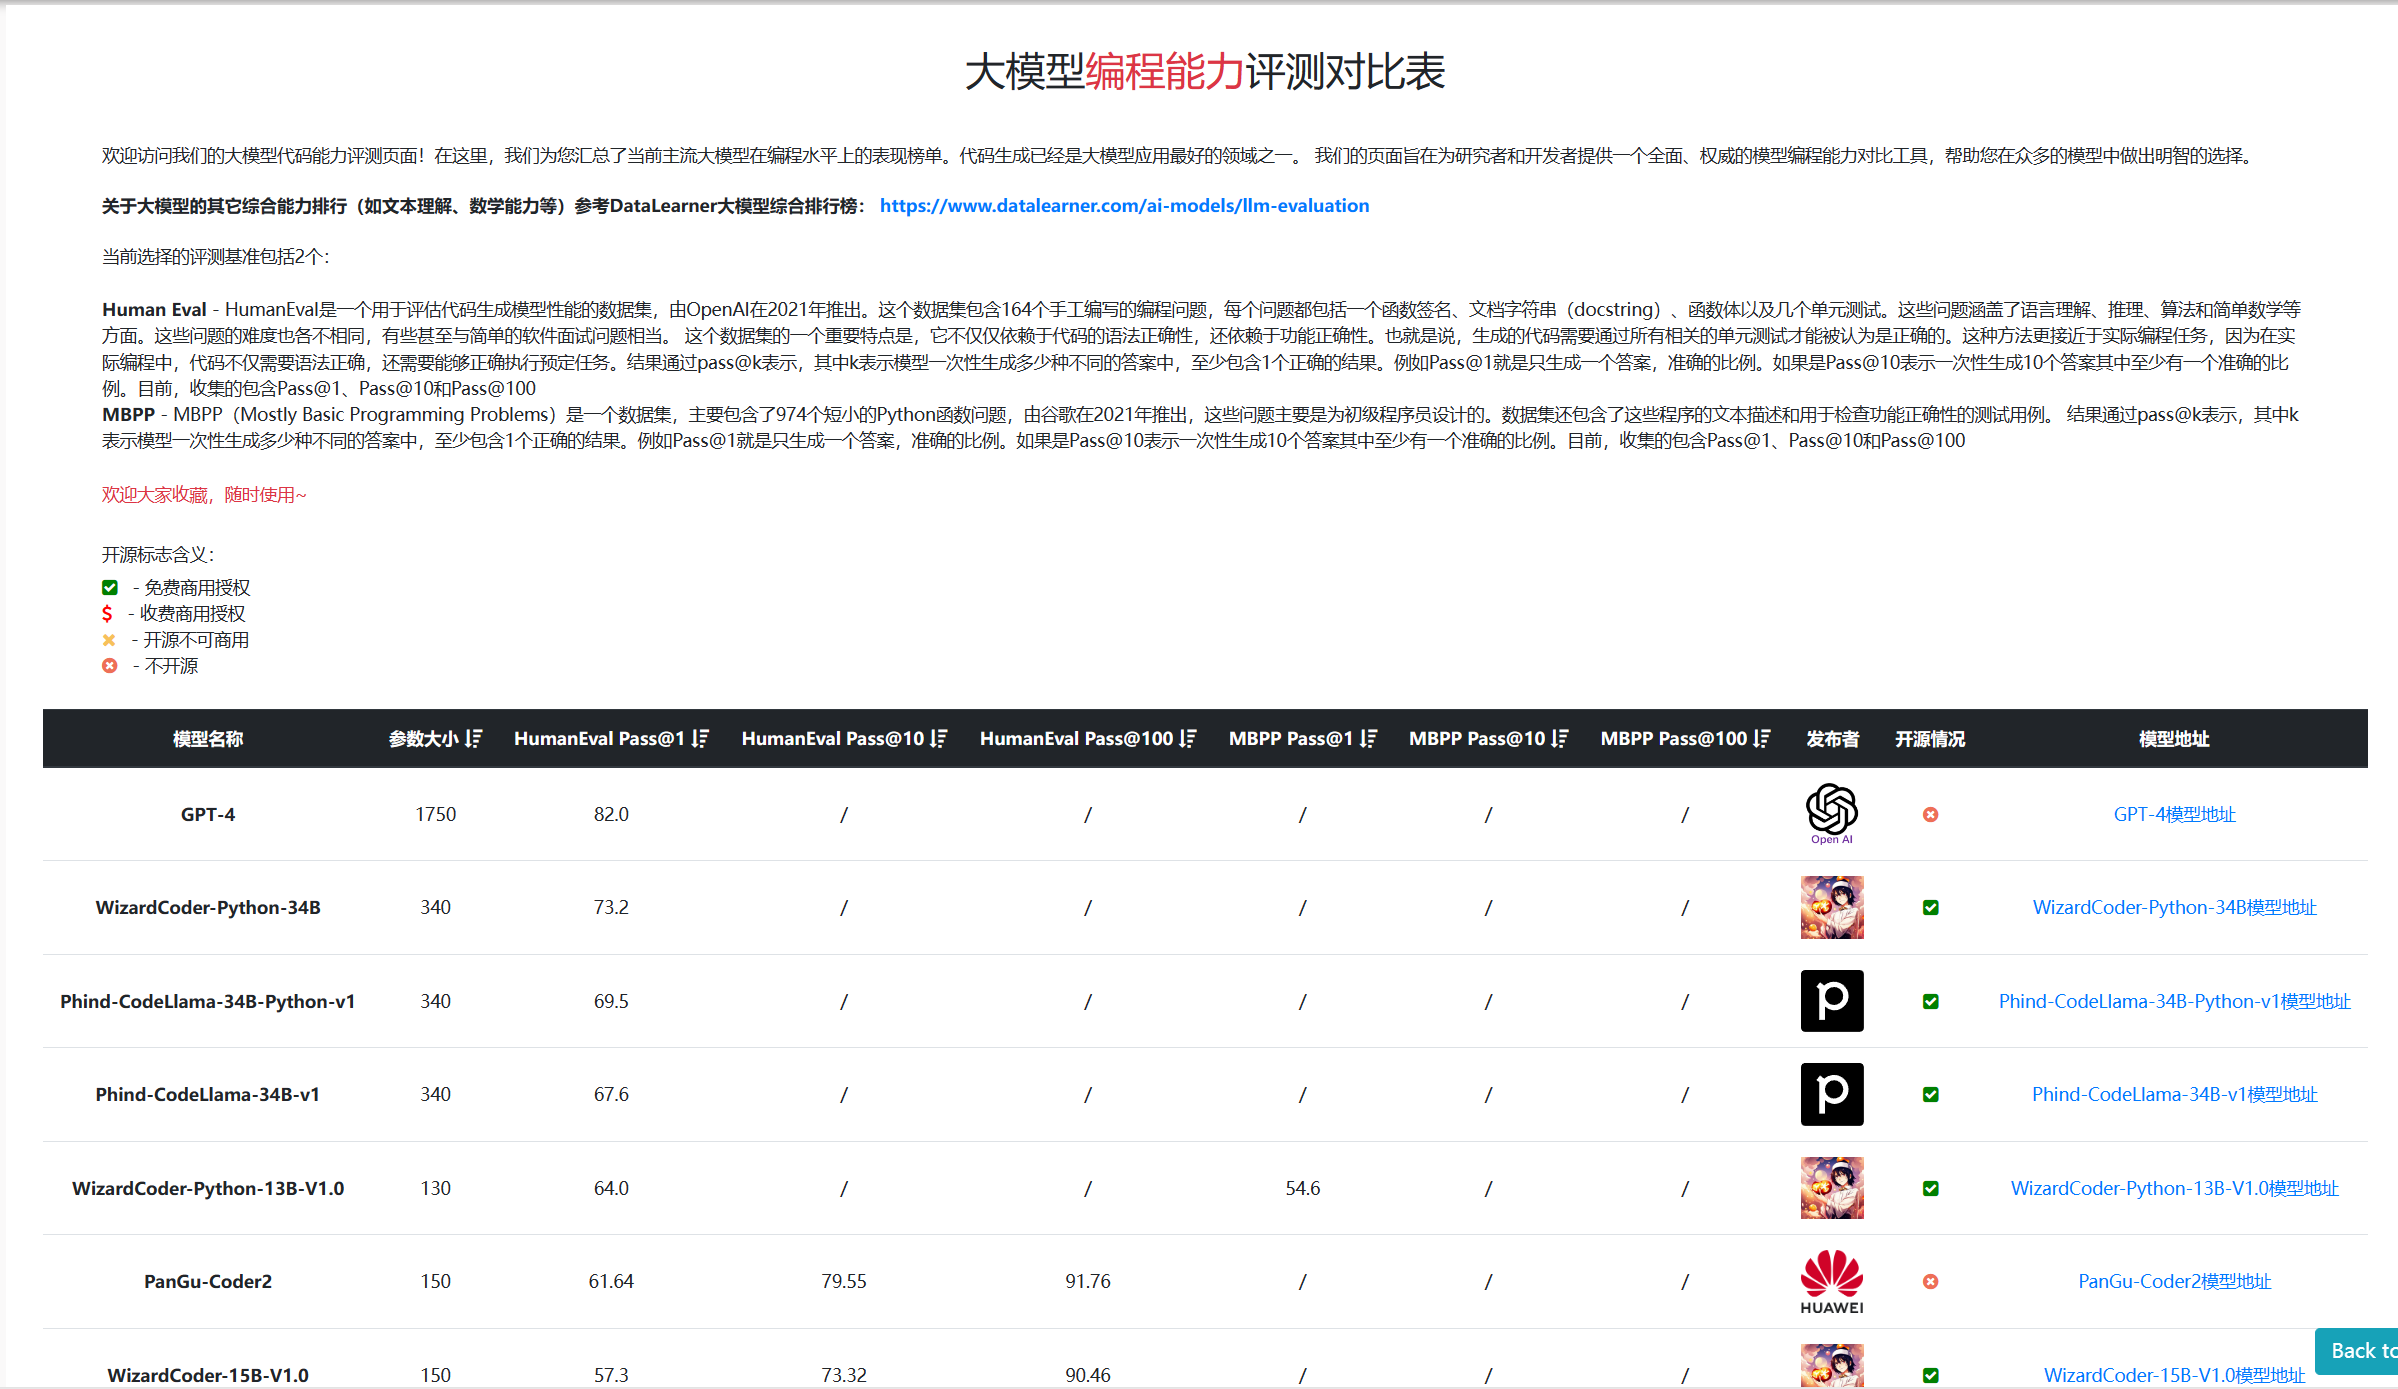
Task: Click the 不开源 red circle legend icon
Action: coord(110,665)
